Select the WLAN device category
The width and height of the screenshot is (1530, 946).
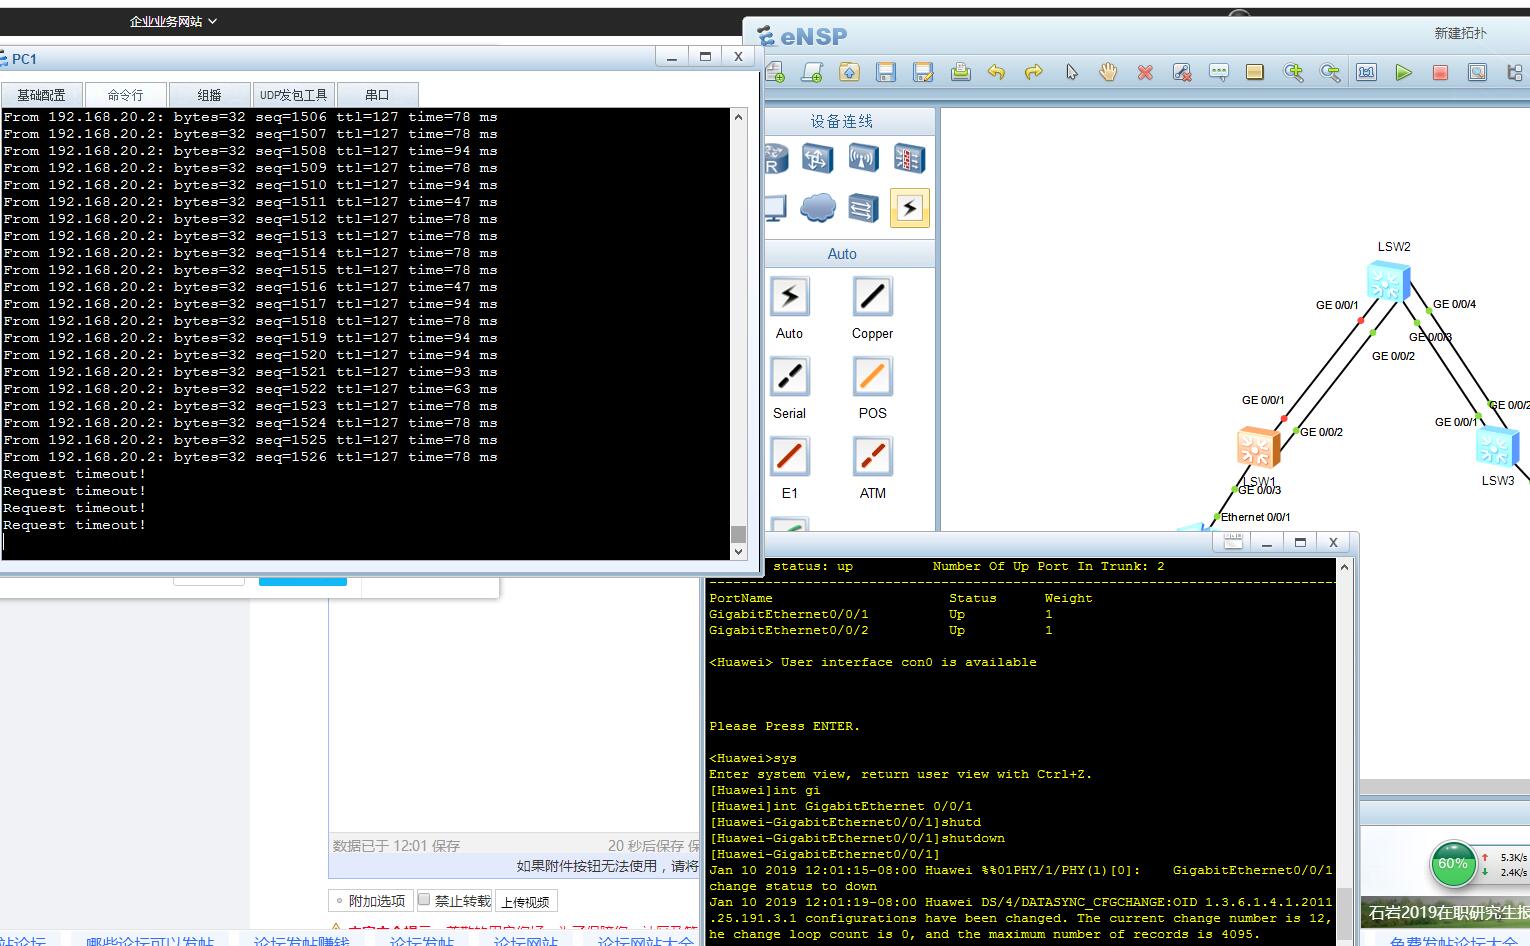tap(863, 159)
